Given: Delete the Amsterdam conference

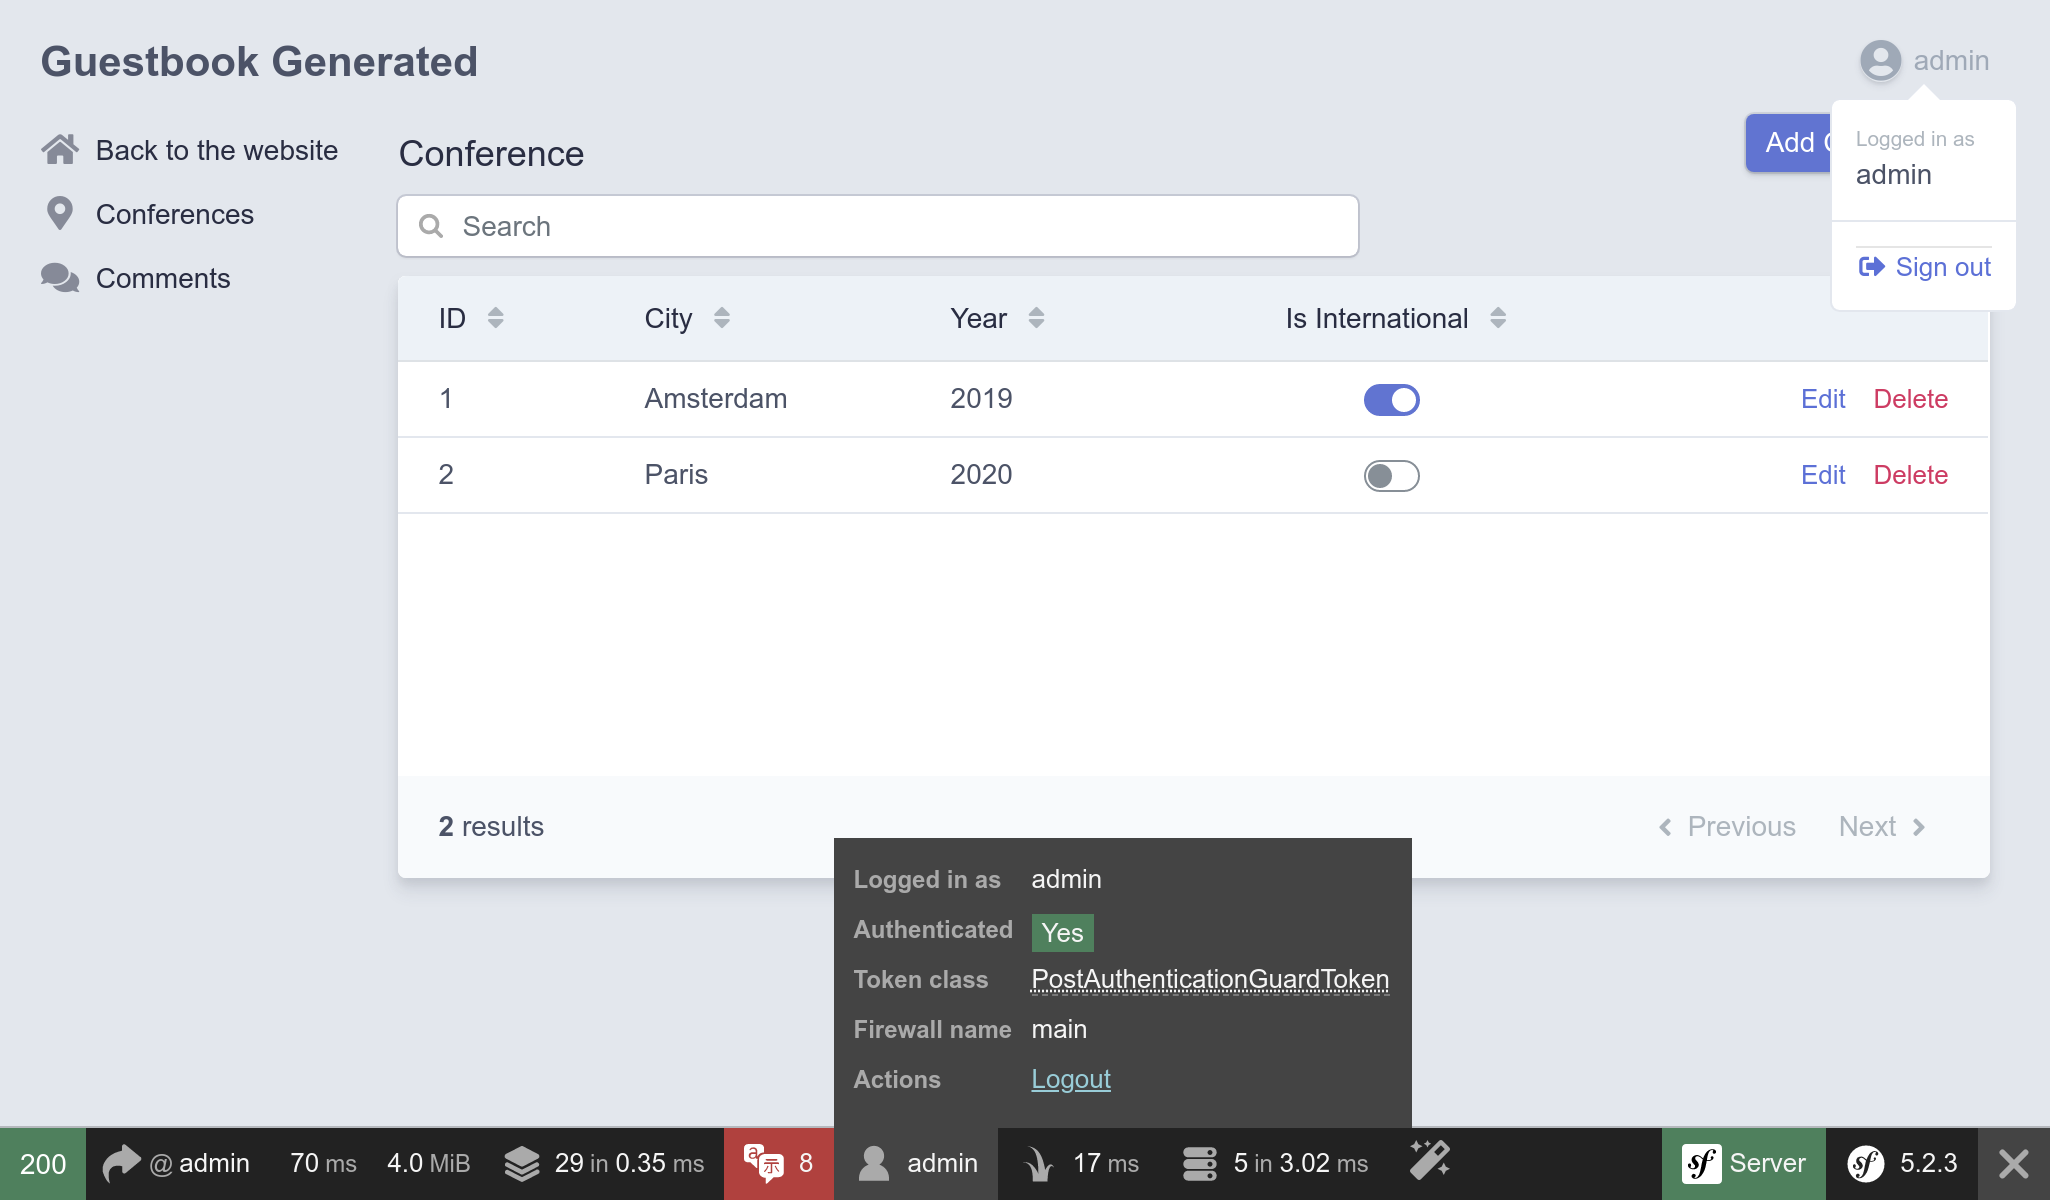Looking at the screenshot, I should pyautogui.click(x=1910, y=399).
